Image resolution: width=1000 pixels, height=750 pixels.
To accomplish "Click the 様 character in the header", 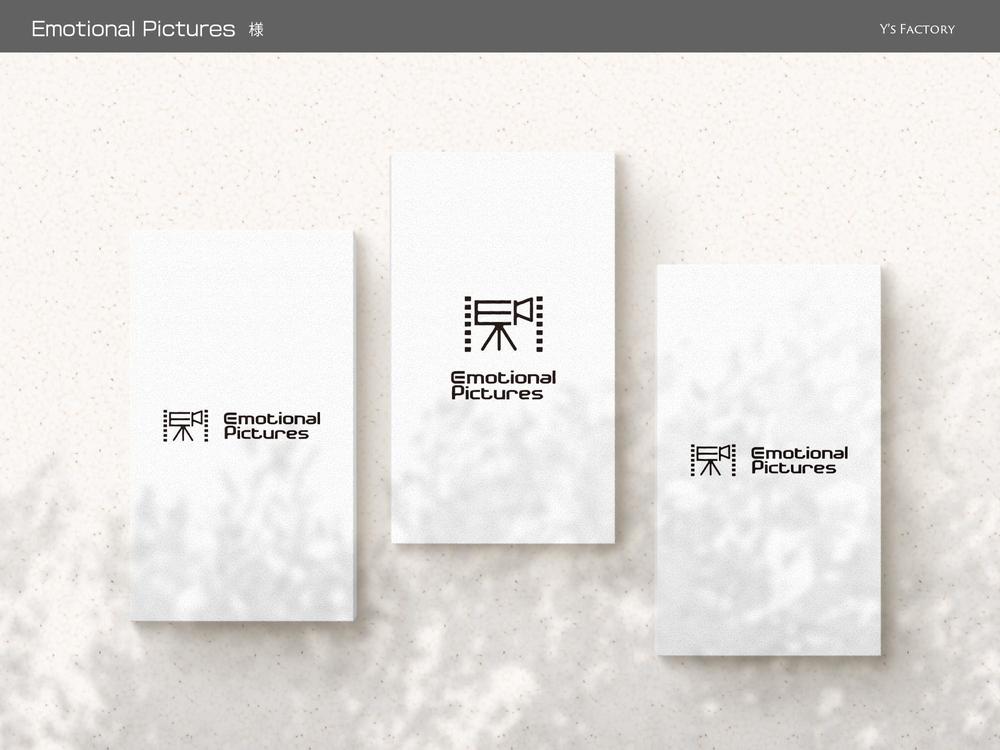I will [x=256, y=29].
